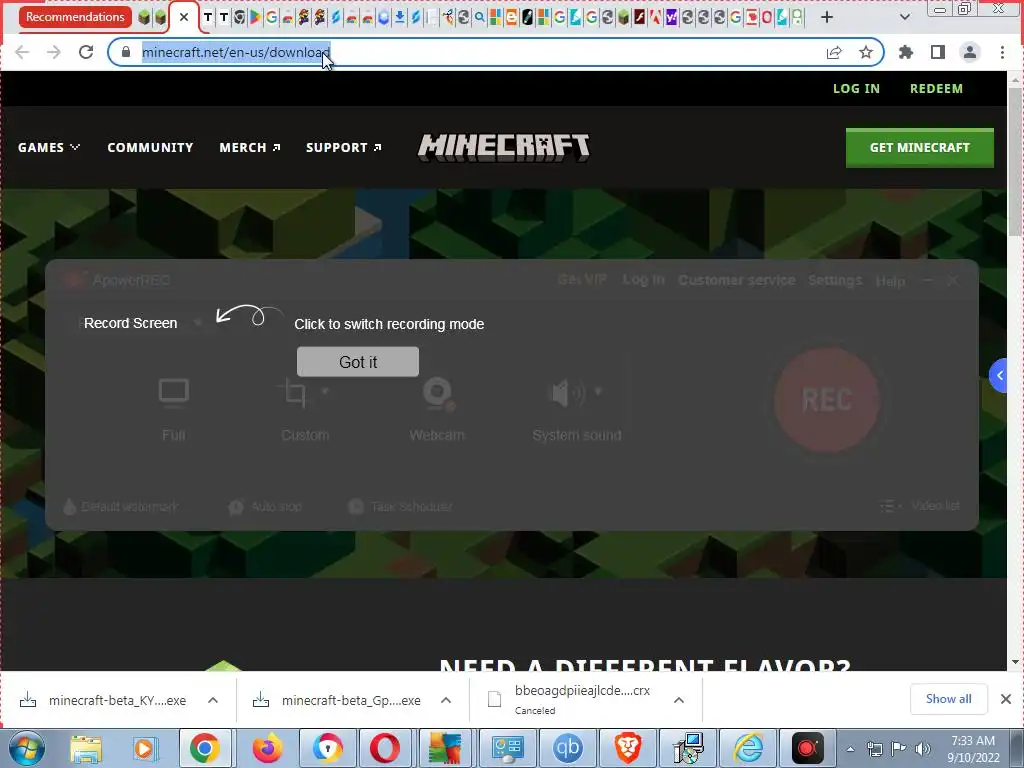Open the Chrome profile avatar
The width and height of the screenshot is (1024, 768).
pyautogui.click(x=970, y=52)
